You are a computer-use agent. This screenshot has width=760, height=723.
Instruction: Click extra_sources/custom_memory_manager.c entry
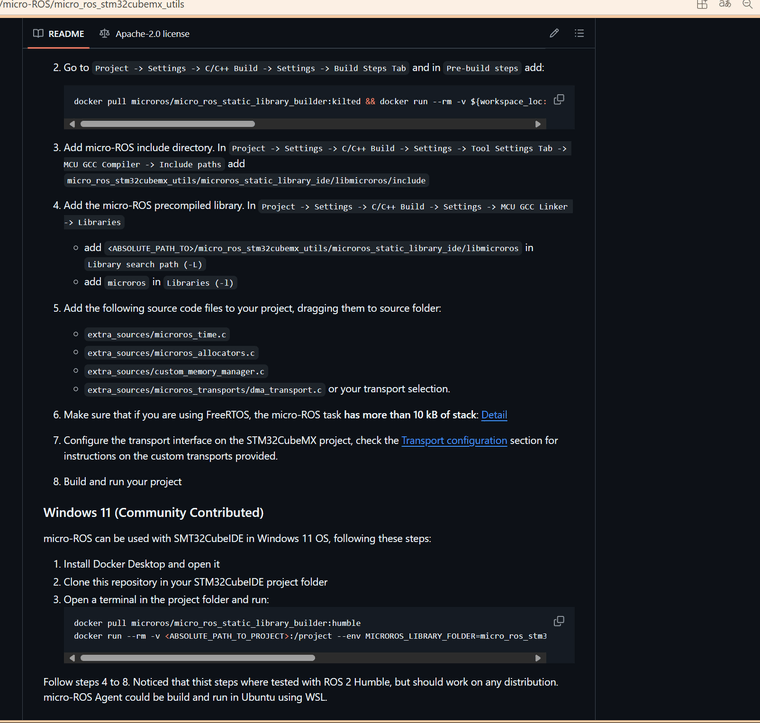(x=176, y=372)
